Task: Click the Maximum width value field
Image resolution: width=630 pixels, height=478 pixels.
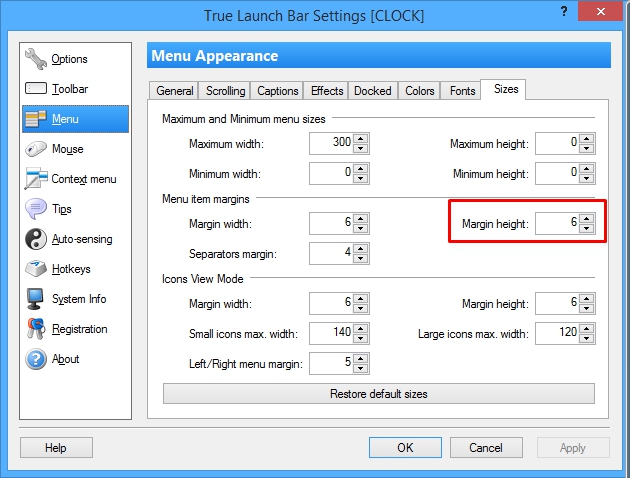Action: 331,143
